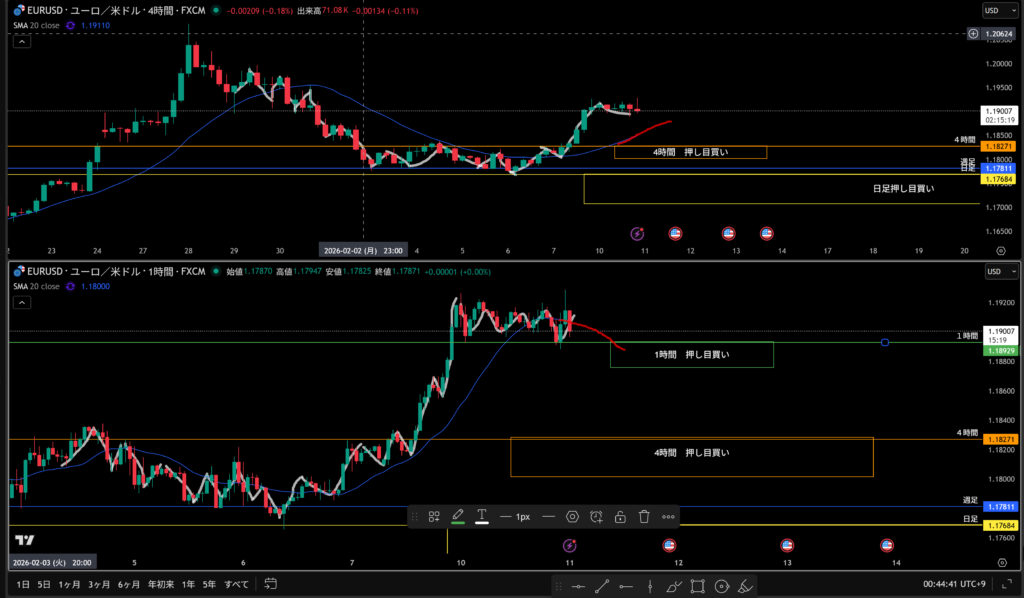Viewport: 1024px width, 598px height.
Task: Click the go-to-date calendar icon
Action: point(269,584)
